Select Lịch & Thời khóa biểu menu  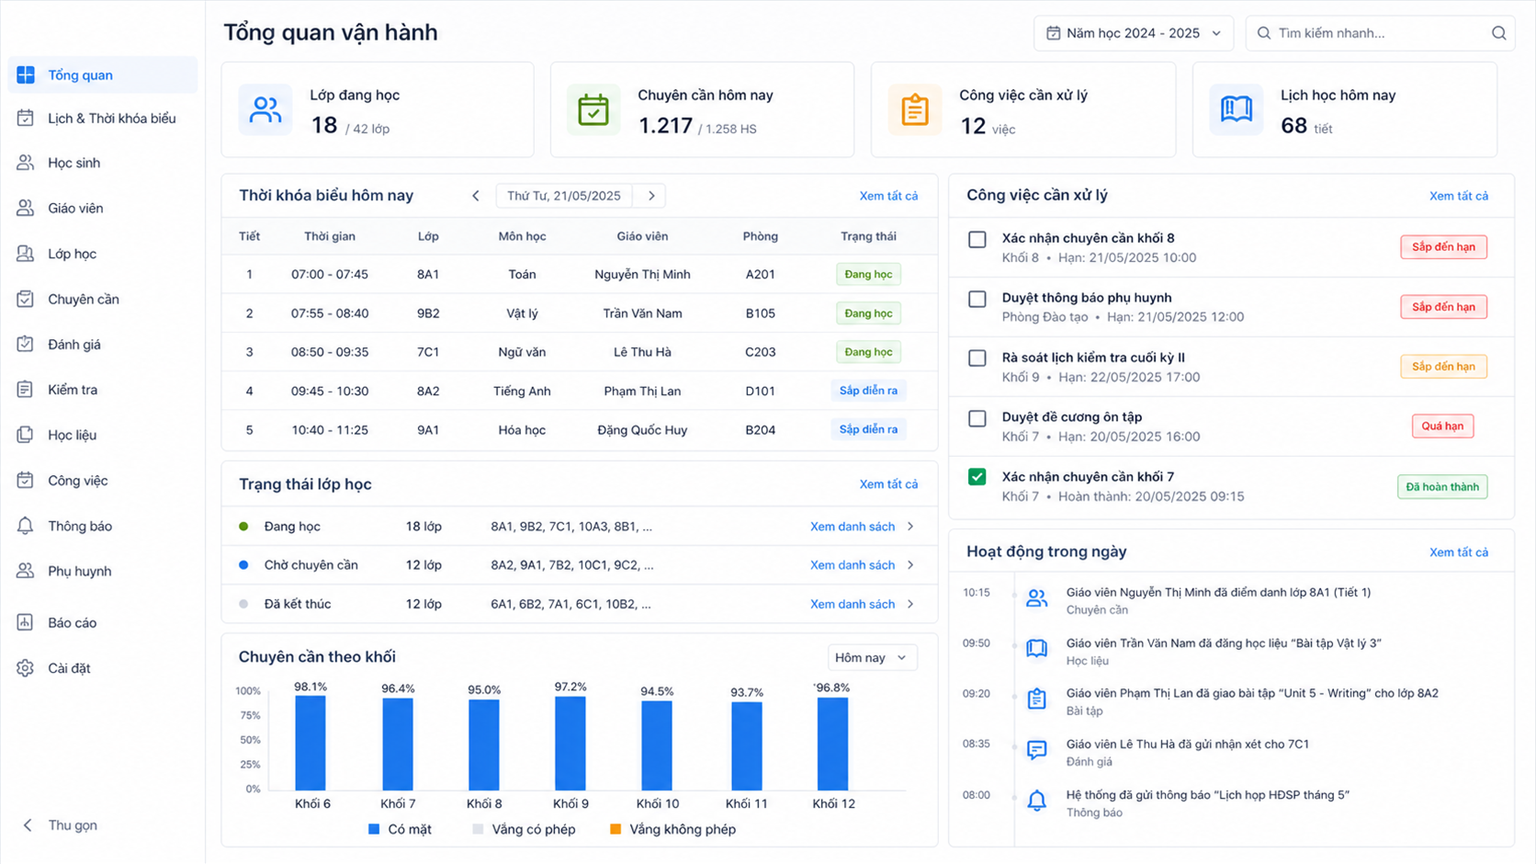102,118
